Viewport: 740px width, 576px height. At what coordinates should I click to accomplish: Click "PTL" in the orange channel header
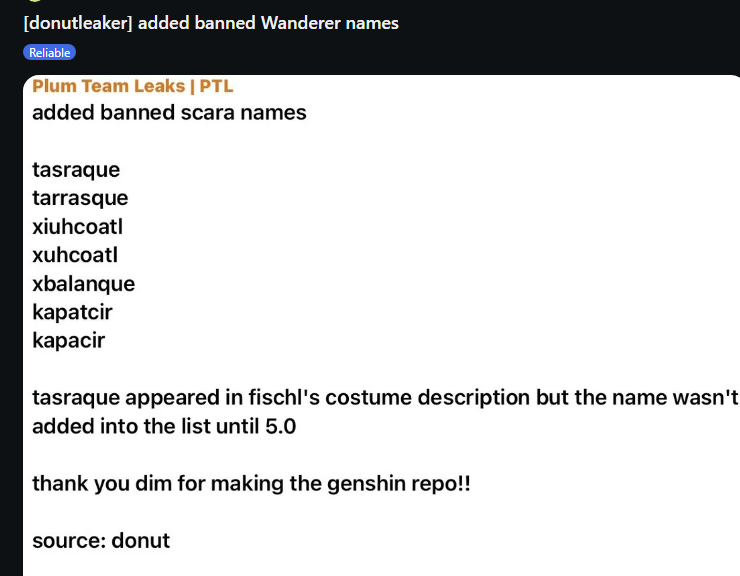click(216, 87)
